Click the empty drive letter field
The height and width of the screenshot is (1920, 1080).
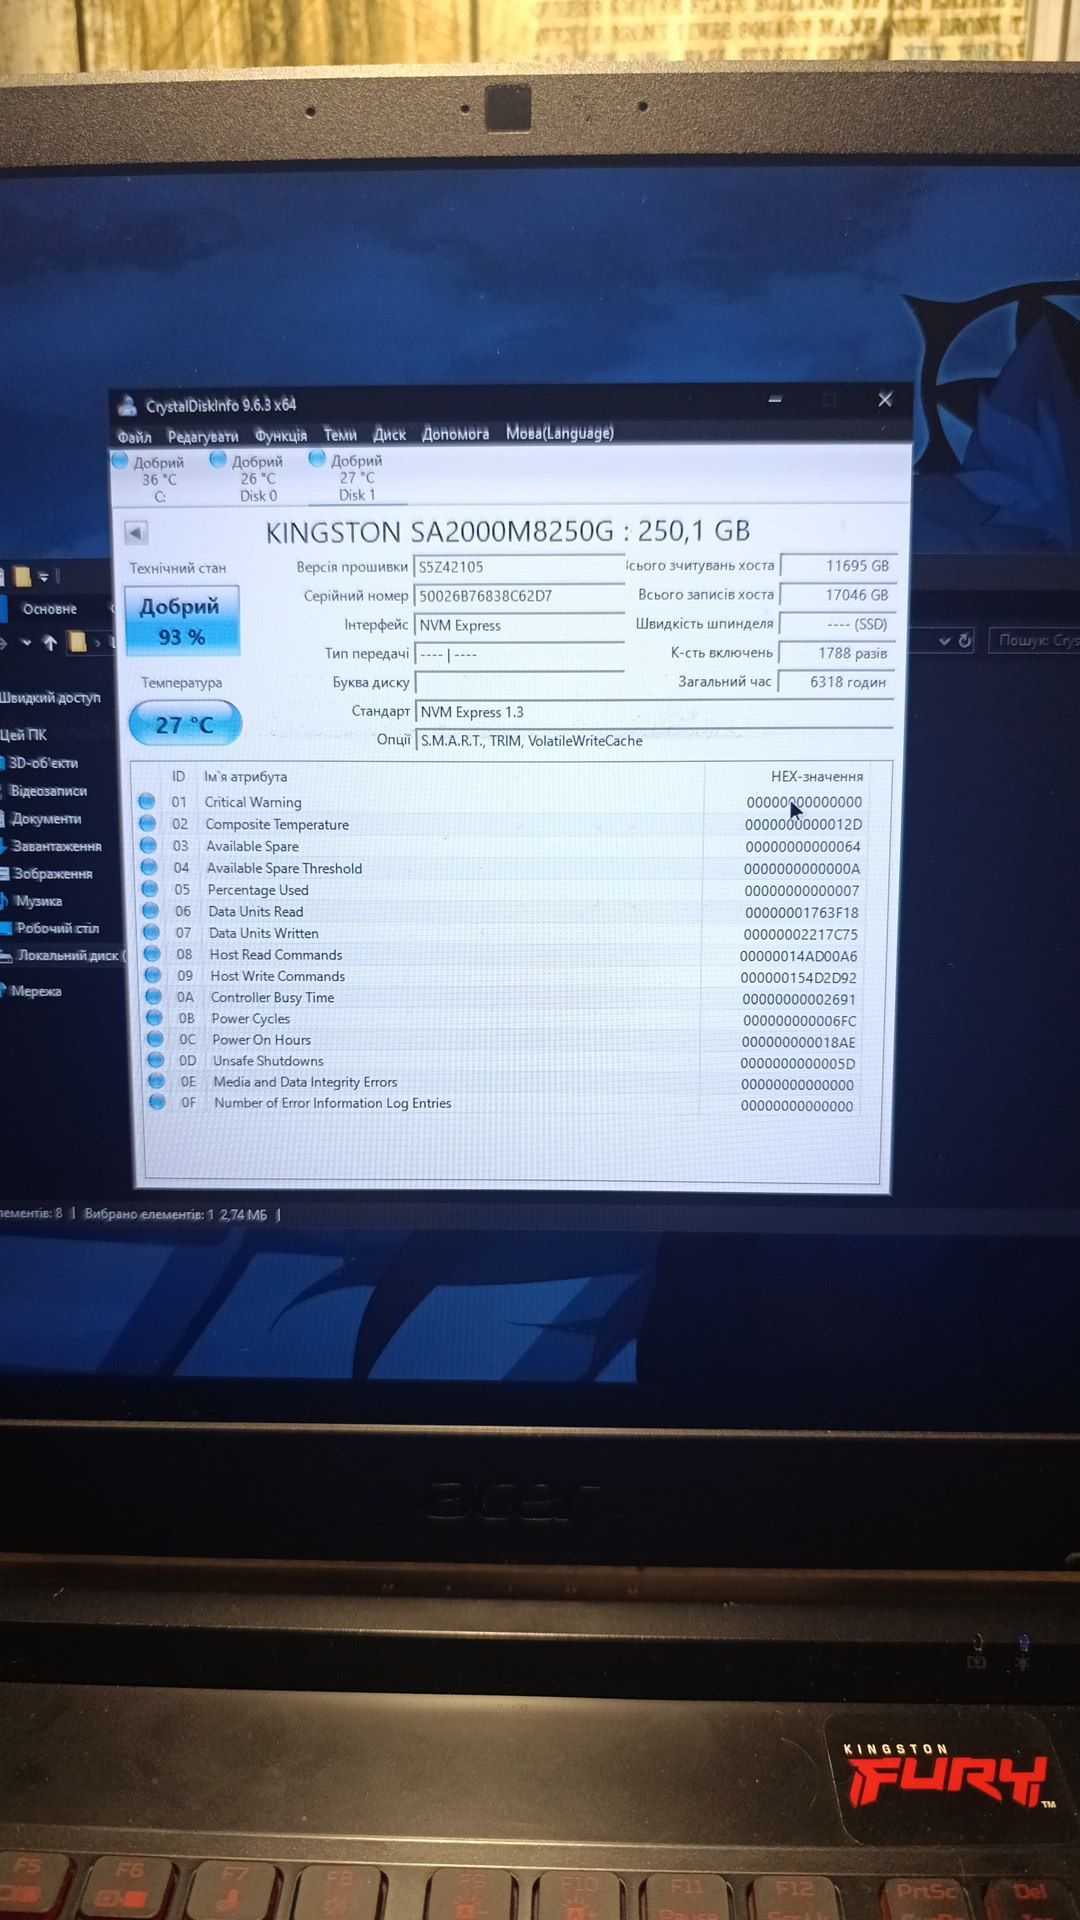tap(519, 683)
